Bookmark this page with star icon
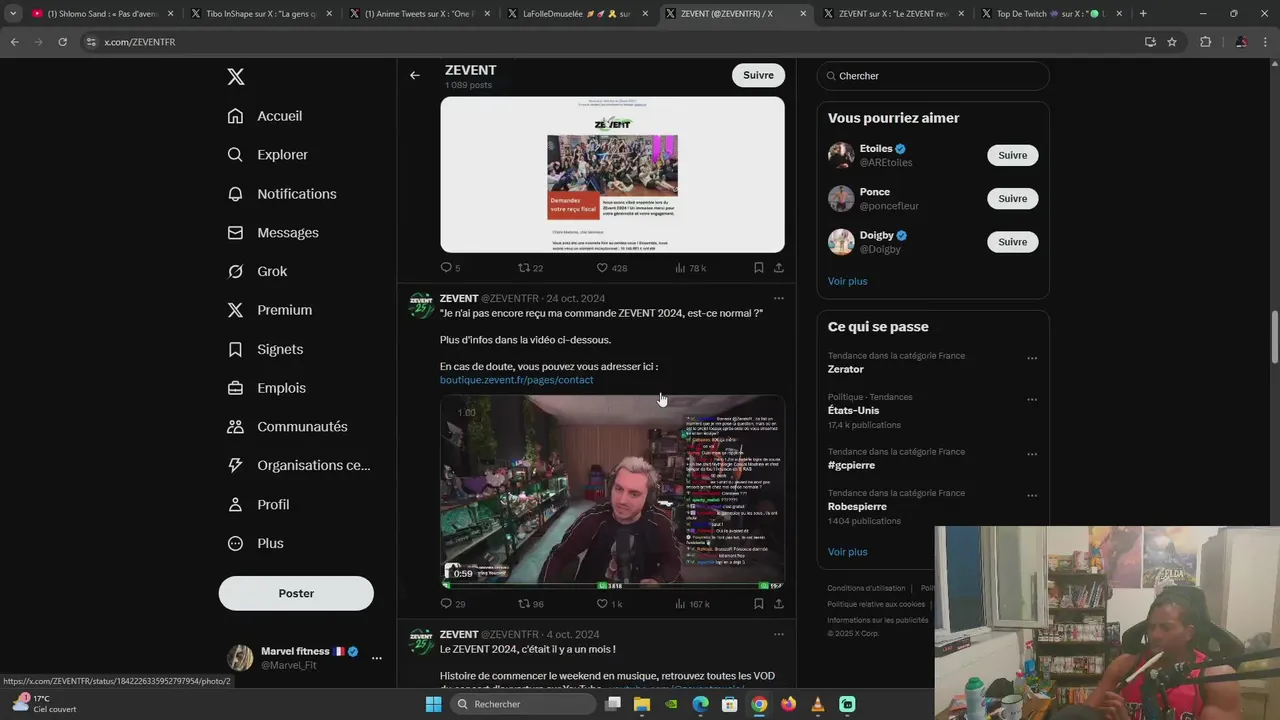The width and height of the screenshot is (1280, 720). [x=1172, y=42]
